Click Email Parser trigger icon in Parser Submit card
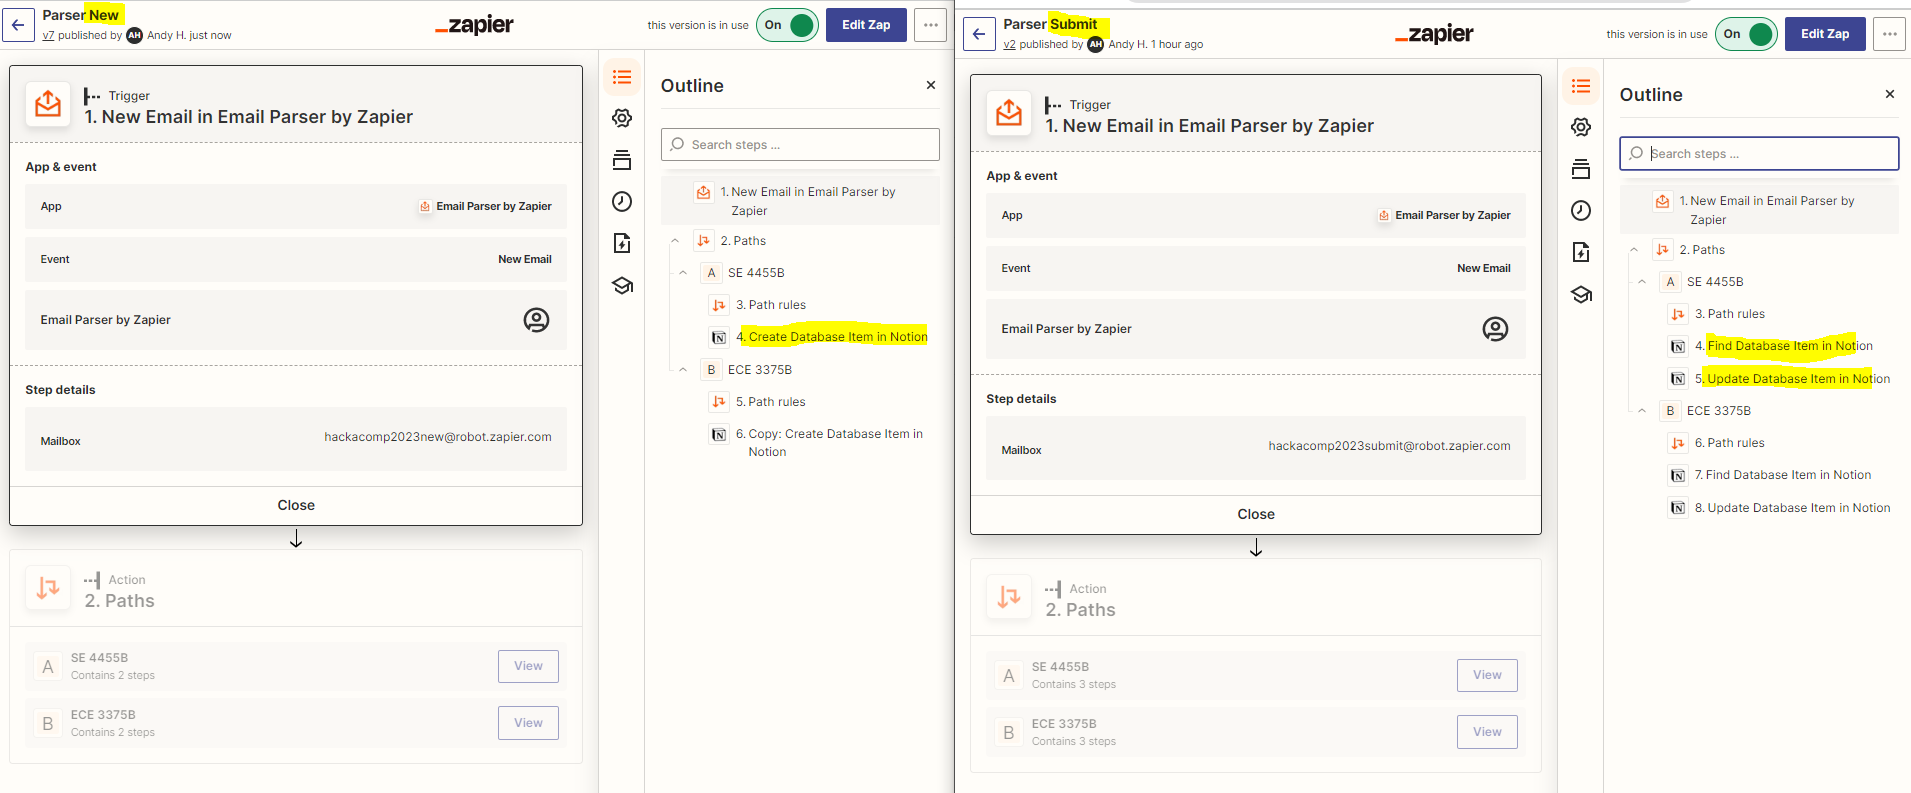 click(x=1009, y=113)
